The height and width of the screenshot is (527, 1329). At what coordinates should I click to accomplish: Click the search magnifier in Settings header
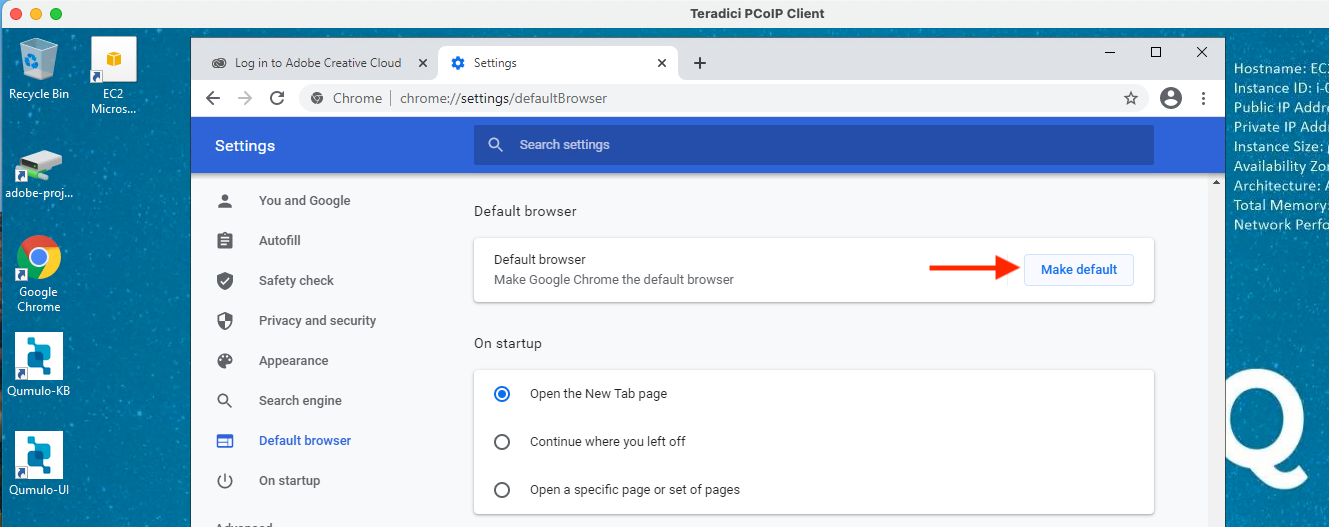(496, 145)
